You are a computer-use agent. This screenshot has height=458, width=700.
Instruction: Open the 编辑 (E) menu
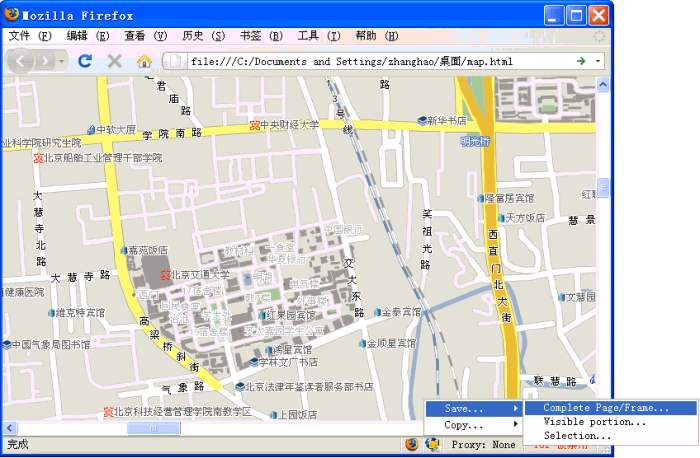tap(88, 36)
